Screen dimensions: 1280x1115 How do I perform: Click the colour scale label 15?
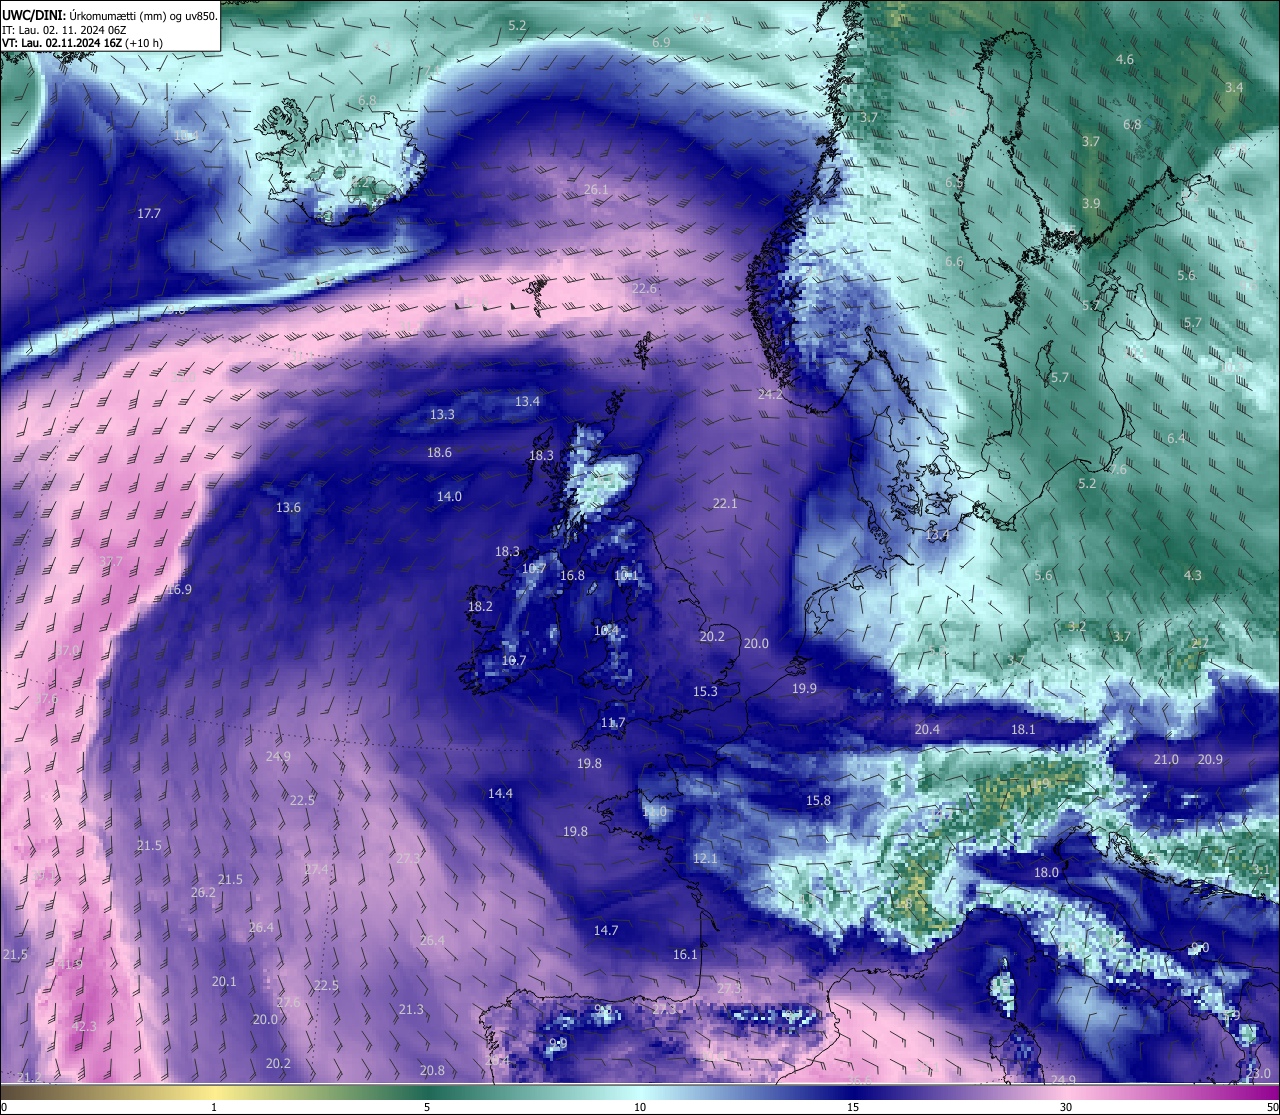coord(853,1107)
